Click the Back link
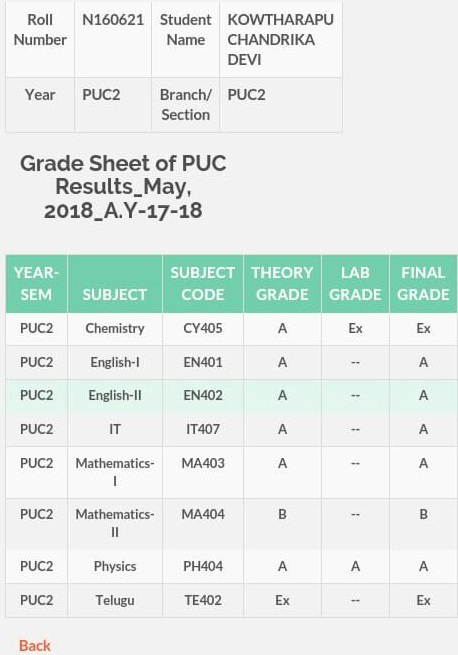 click(35, 645)
